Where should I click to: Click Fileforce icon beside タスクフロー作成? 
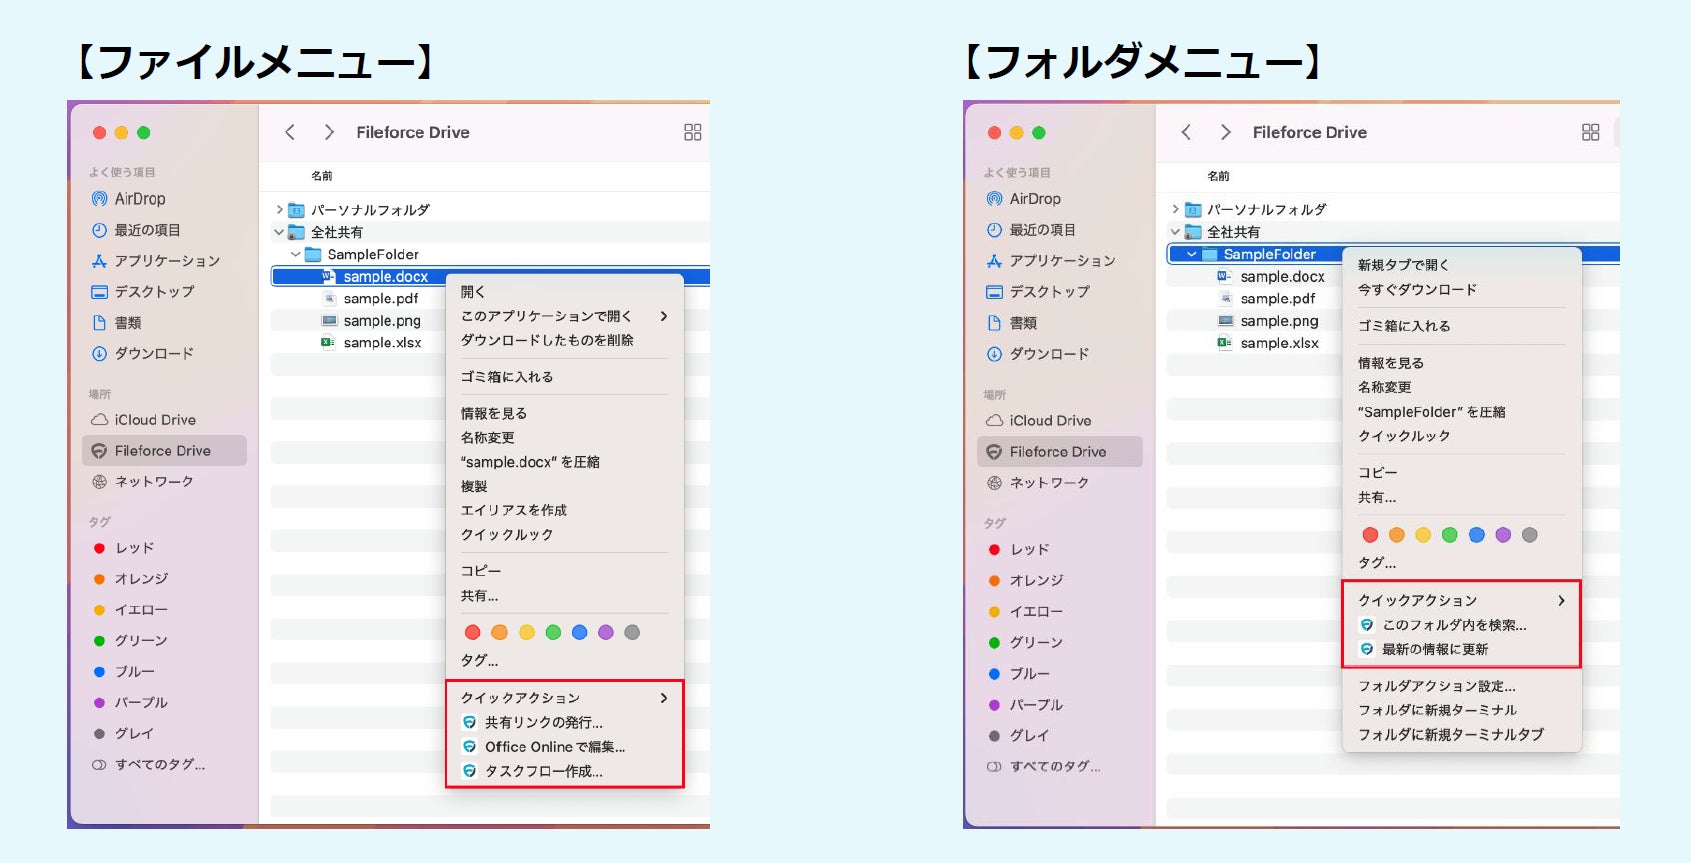[x=469, y=771]
